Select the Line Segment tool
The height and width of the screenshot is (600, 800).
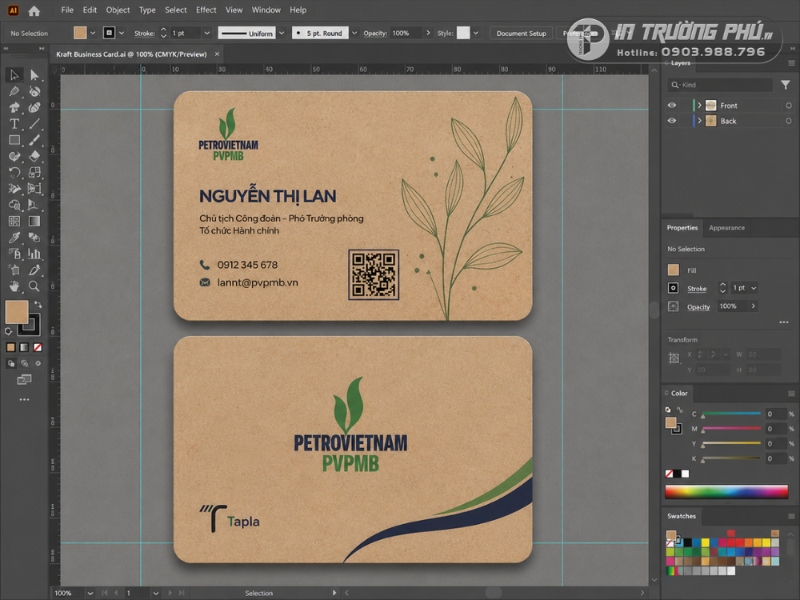point(34,123)
